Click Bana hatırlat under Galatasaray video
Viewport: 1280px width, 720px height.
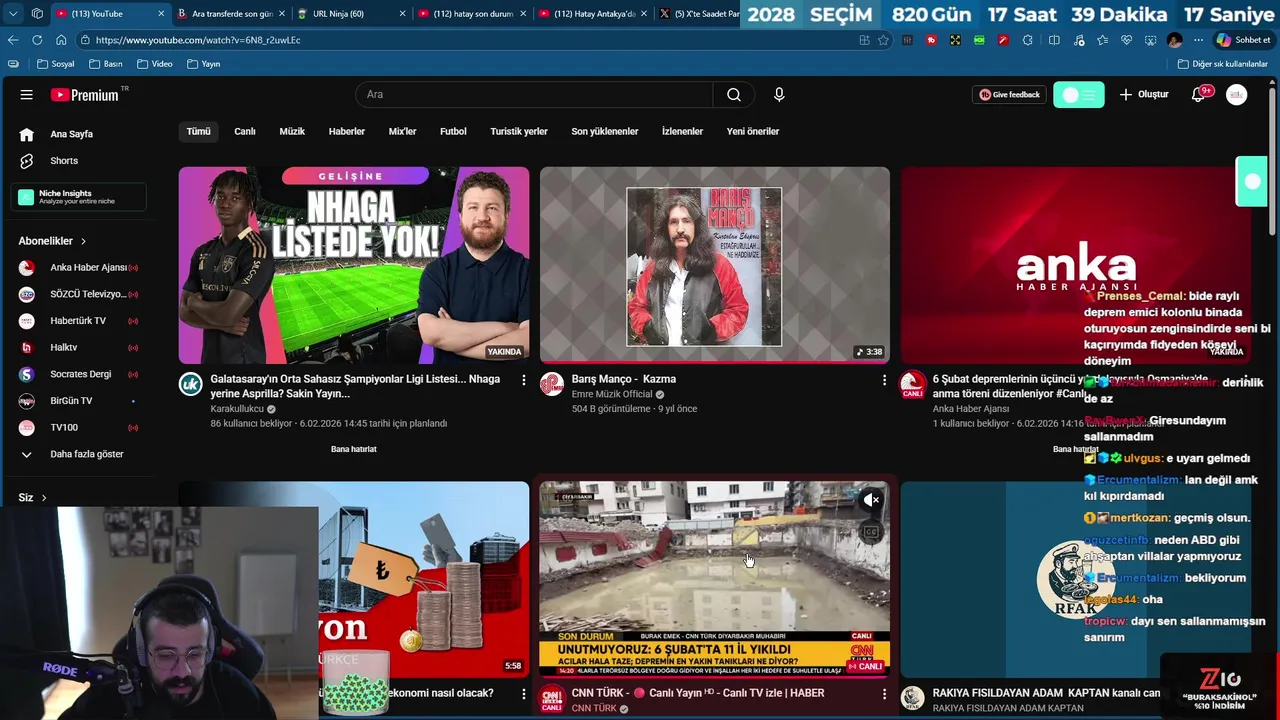[354, 449]
